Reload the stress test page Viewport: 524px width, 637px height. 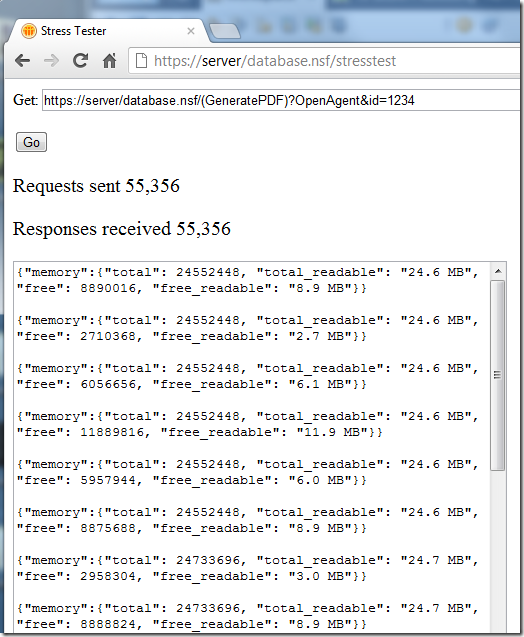coord(80,61)
